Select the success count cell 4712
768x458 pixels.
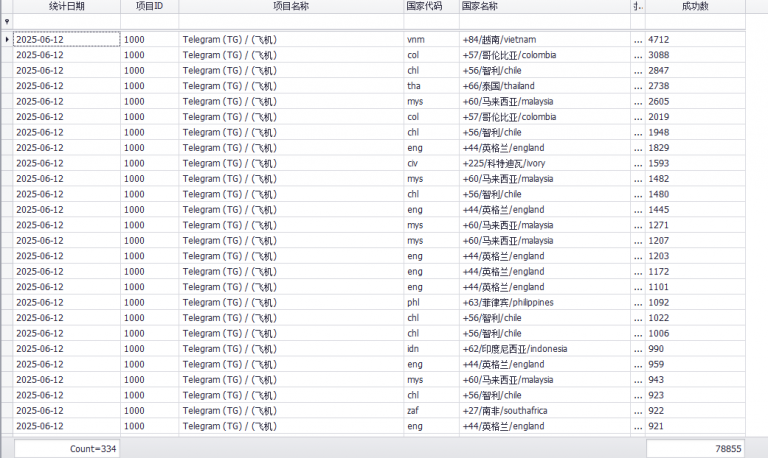click(x=695, y=40)
